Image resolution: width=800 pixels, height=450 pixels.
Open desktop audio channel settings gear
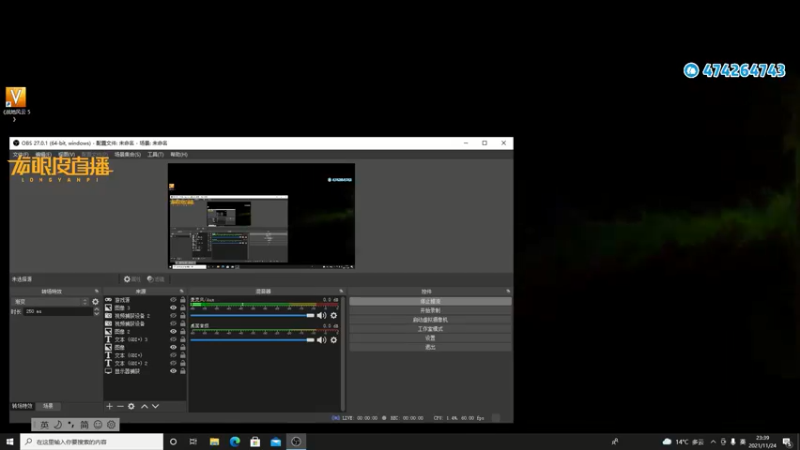point(334,340)
